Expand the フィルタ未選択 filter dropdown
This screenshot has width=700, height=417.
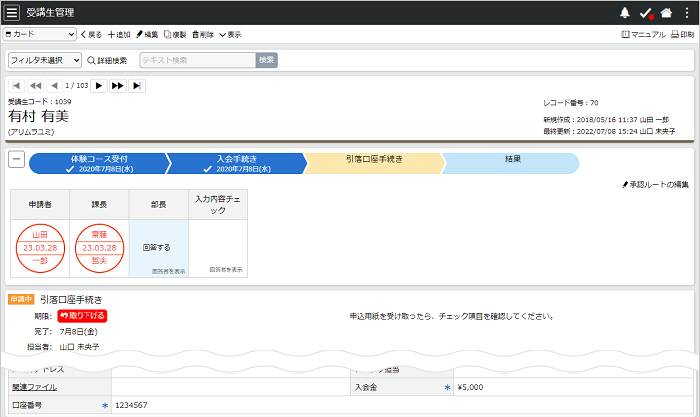click(45, 60)
